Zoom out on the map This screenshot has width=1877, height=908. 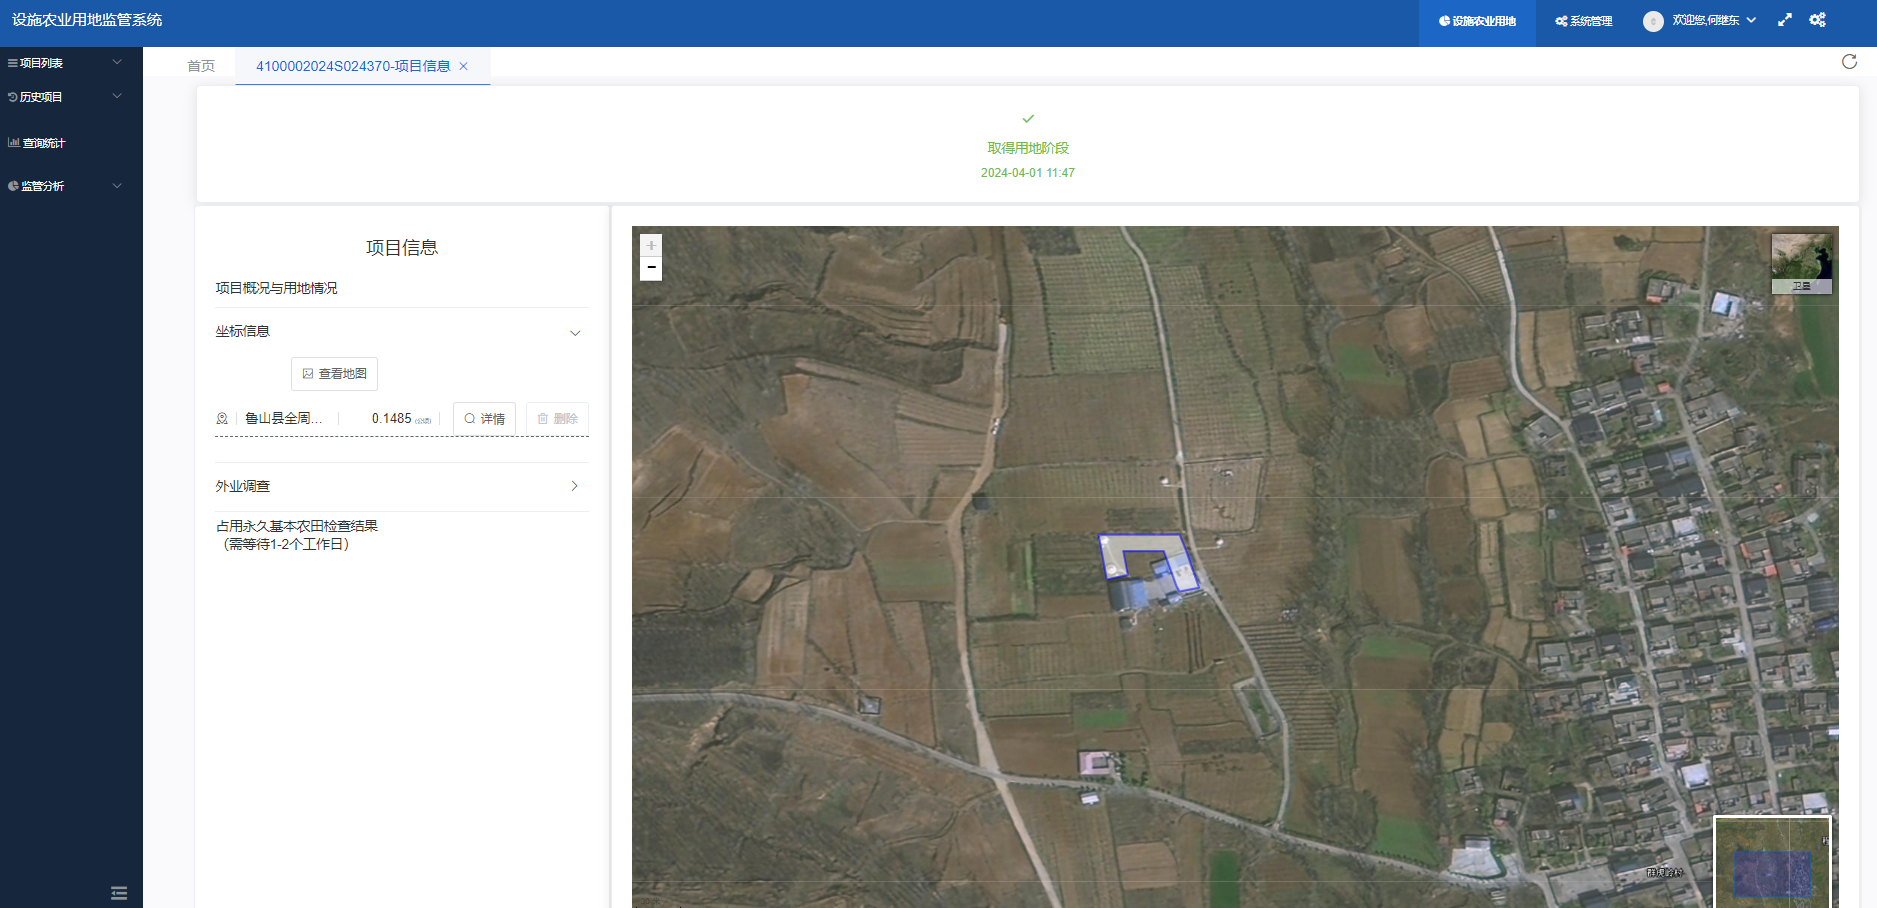click(x=651, y=268)
